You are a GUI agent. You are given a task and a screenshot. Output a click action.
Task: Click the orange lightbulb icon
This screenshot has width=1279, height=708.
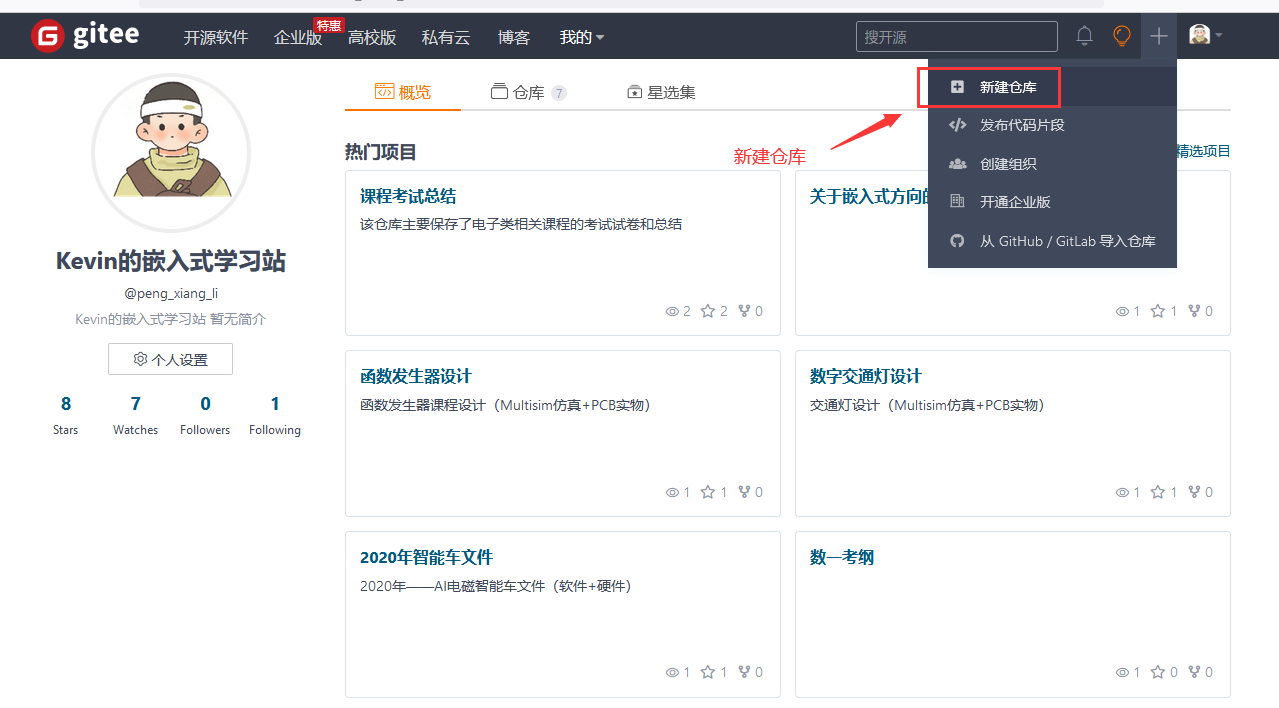(1122, 36)
